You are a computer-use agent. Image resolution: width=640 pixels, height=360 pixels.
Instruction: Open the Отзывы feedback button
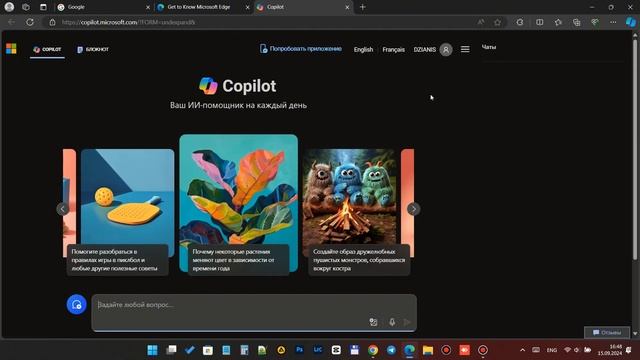(x=607, y=333)
